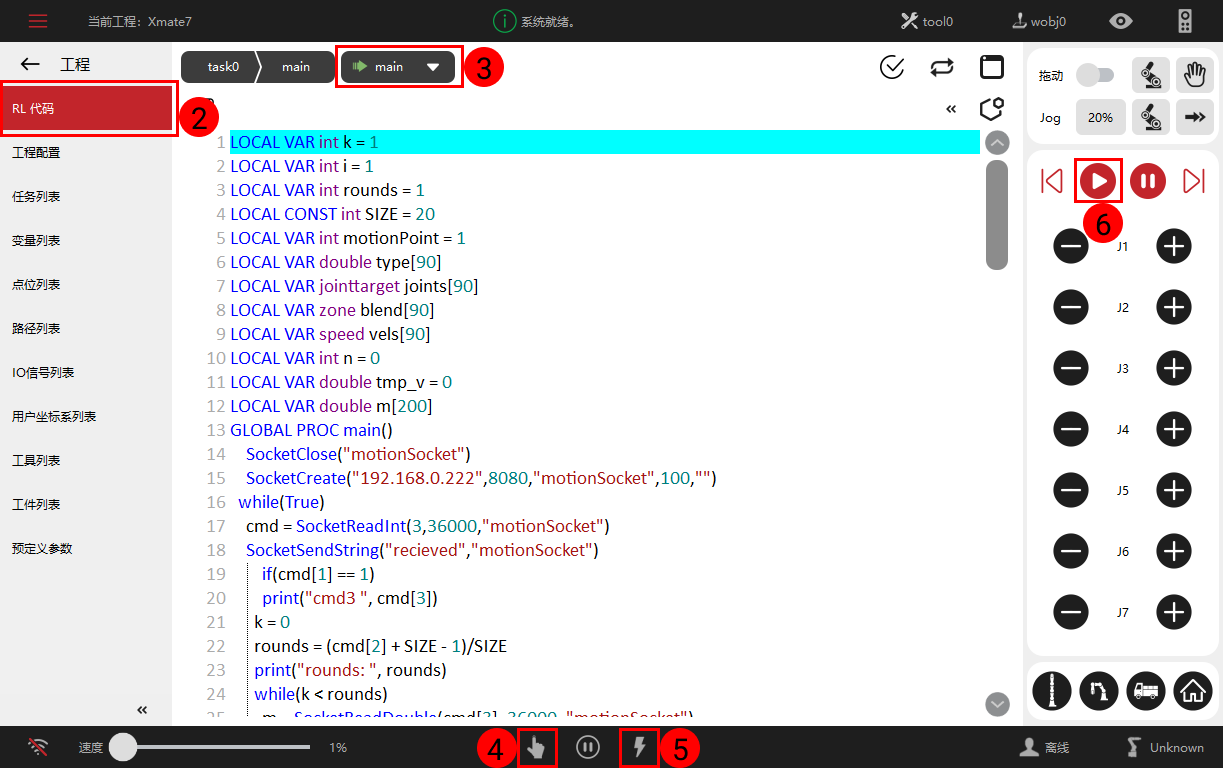
Task: Click the syntax check checkmark icon
Action: [891, 67]
